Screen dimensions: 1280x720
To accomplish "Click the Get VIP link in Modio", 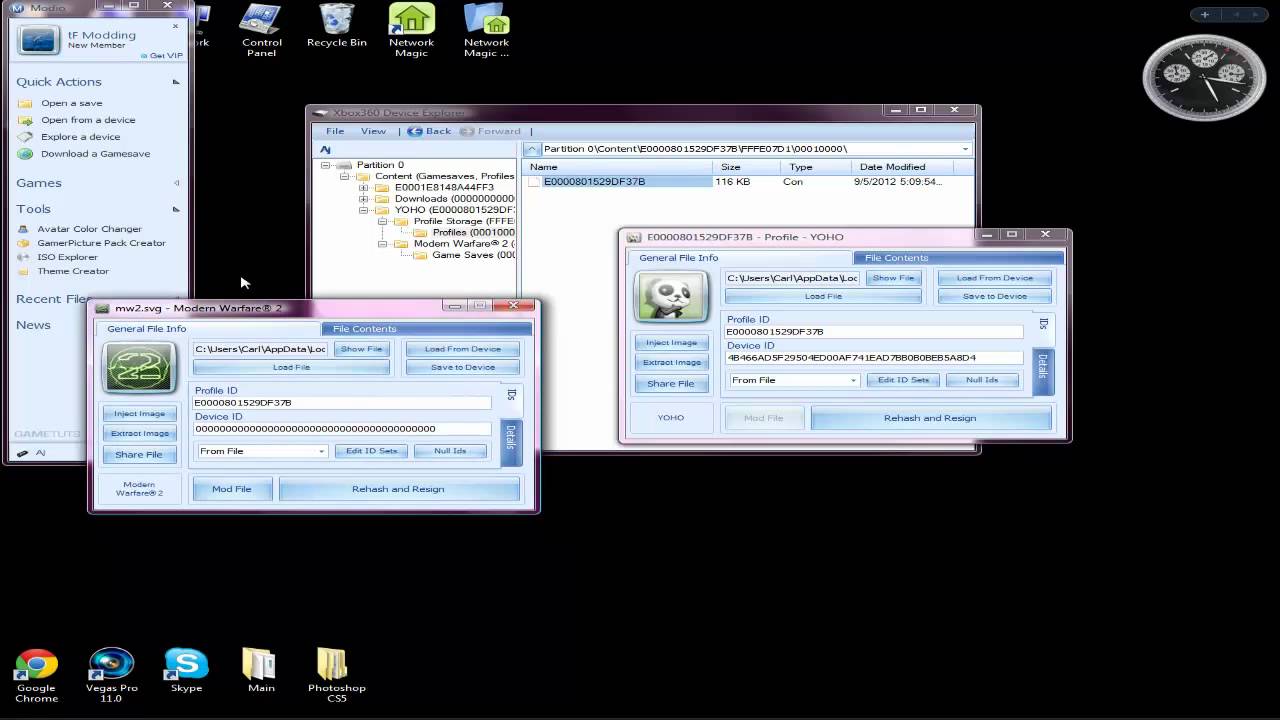I will (x=162, y=56).
